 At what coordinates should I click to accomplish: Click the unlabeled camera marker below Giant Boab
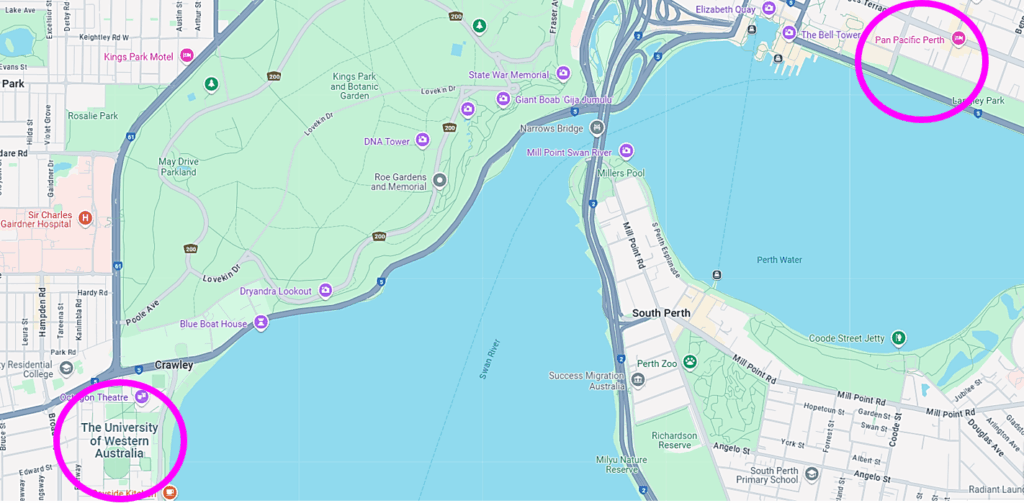(x=467, y=109)
